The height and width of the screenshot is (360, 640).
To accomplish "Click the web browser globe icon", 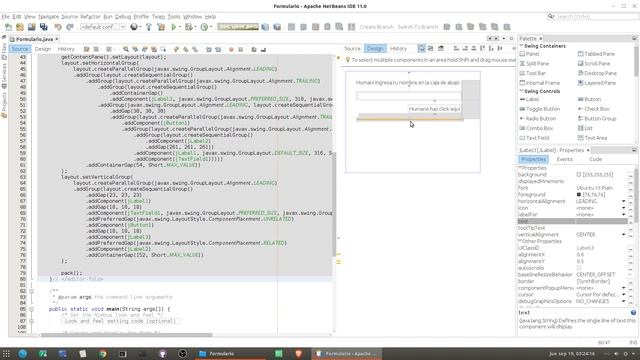I will coord(133,27).
